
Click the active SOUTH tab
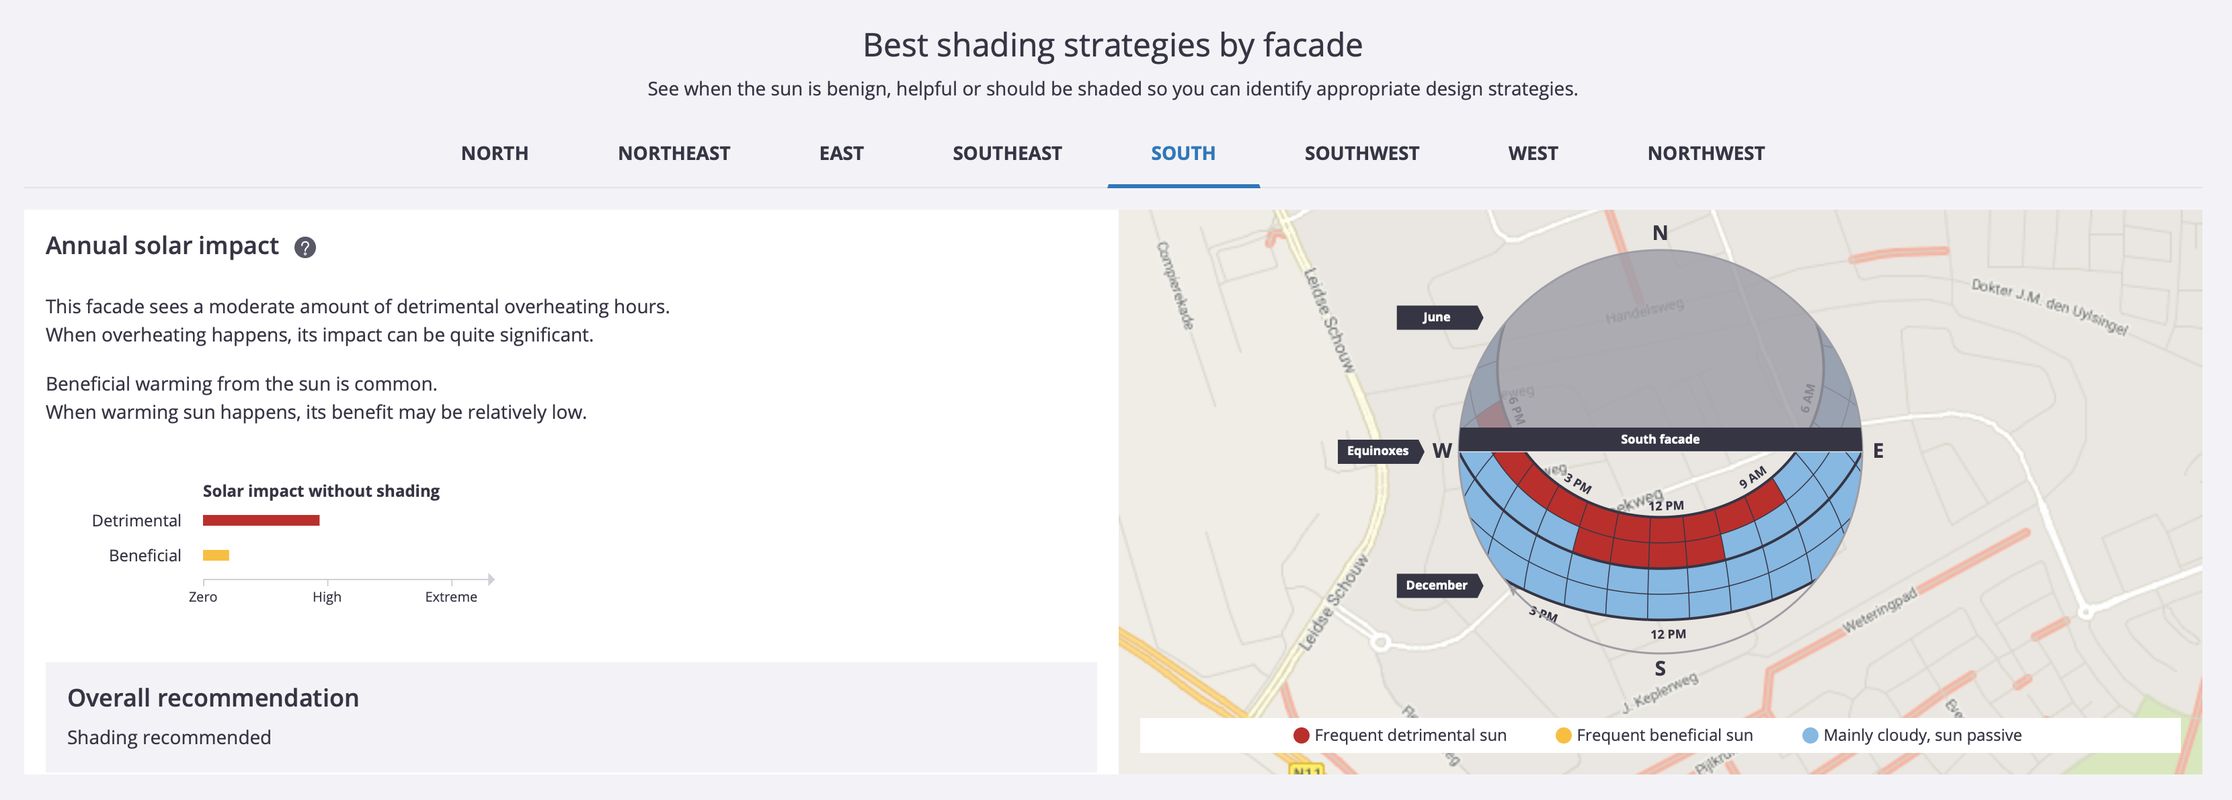click(1183, 154)
